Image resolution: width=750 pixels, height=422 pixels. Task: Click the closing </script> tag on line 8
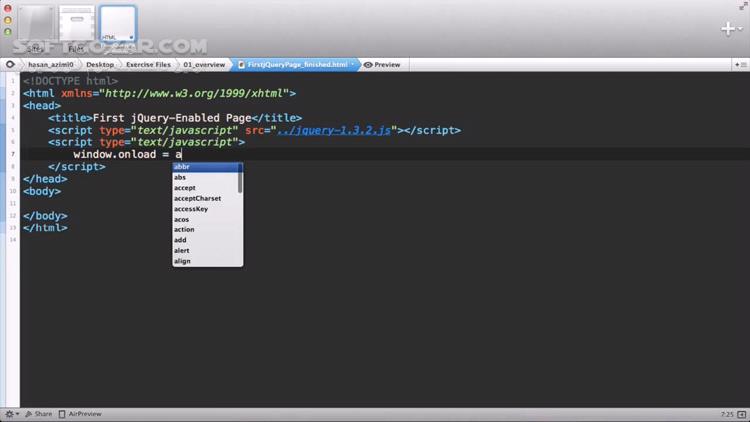(x=77, y=167)
